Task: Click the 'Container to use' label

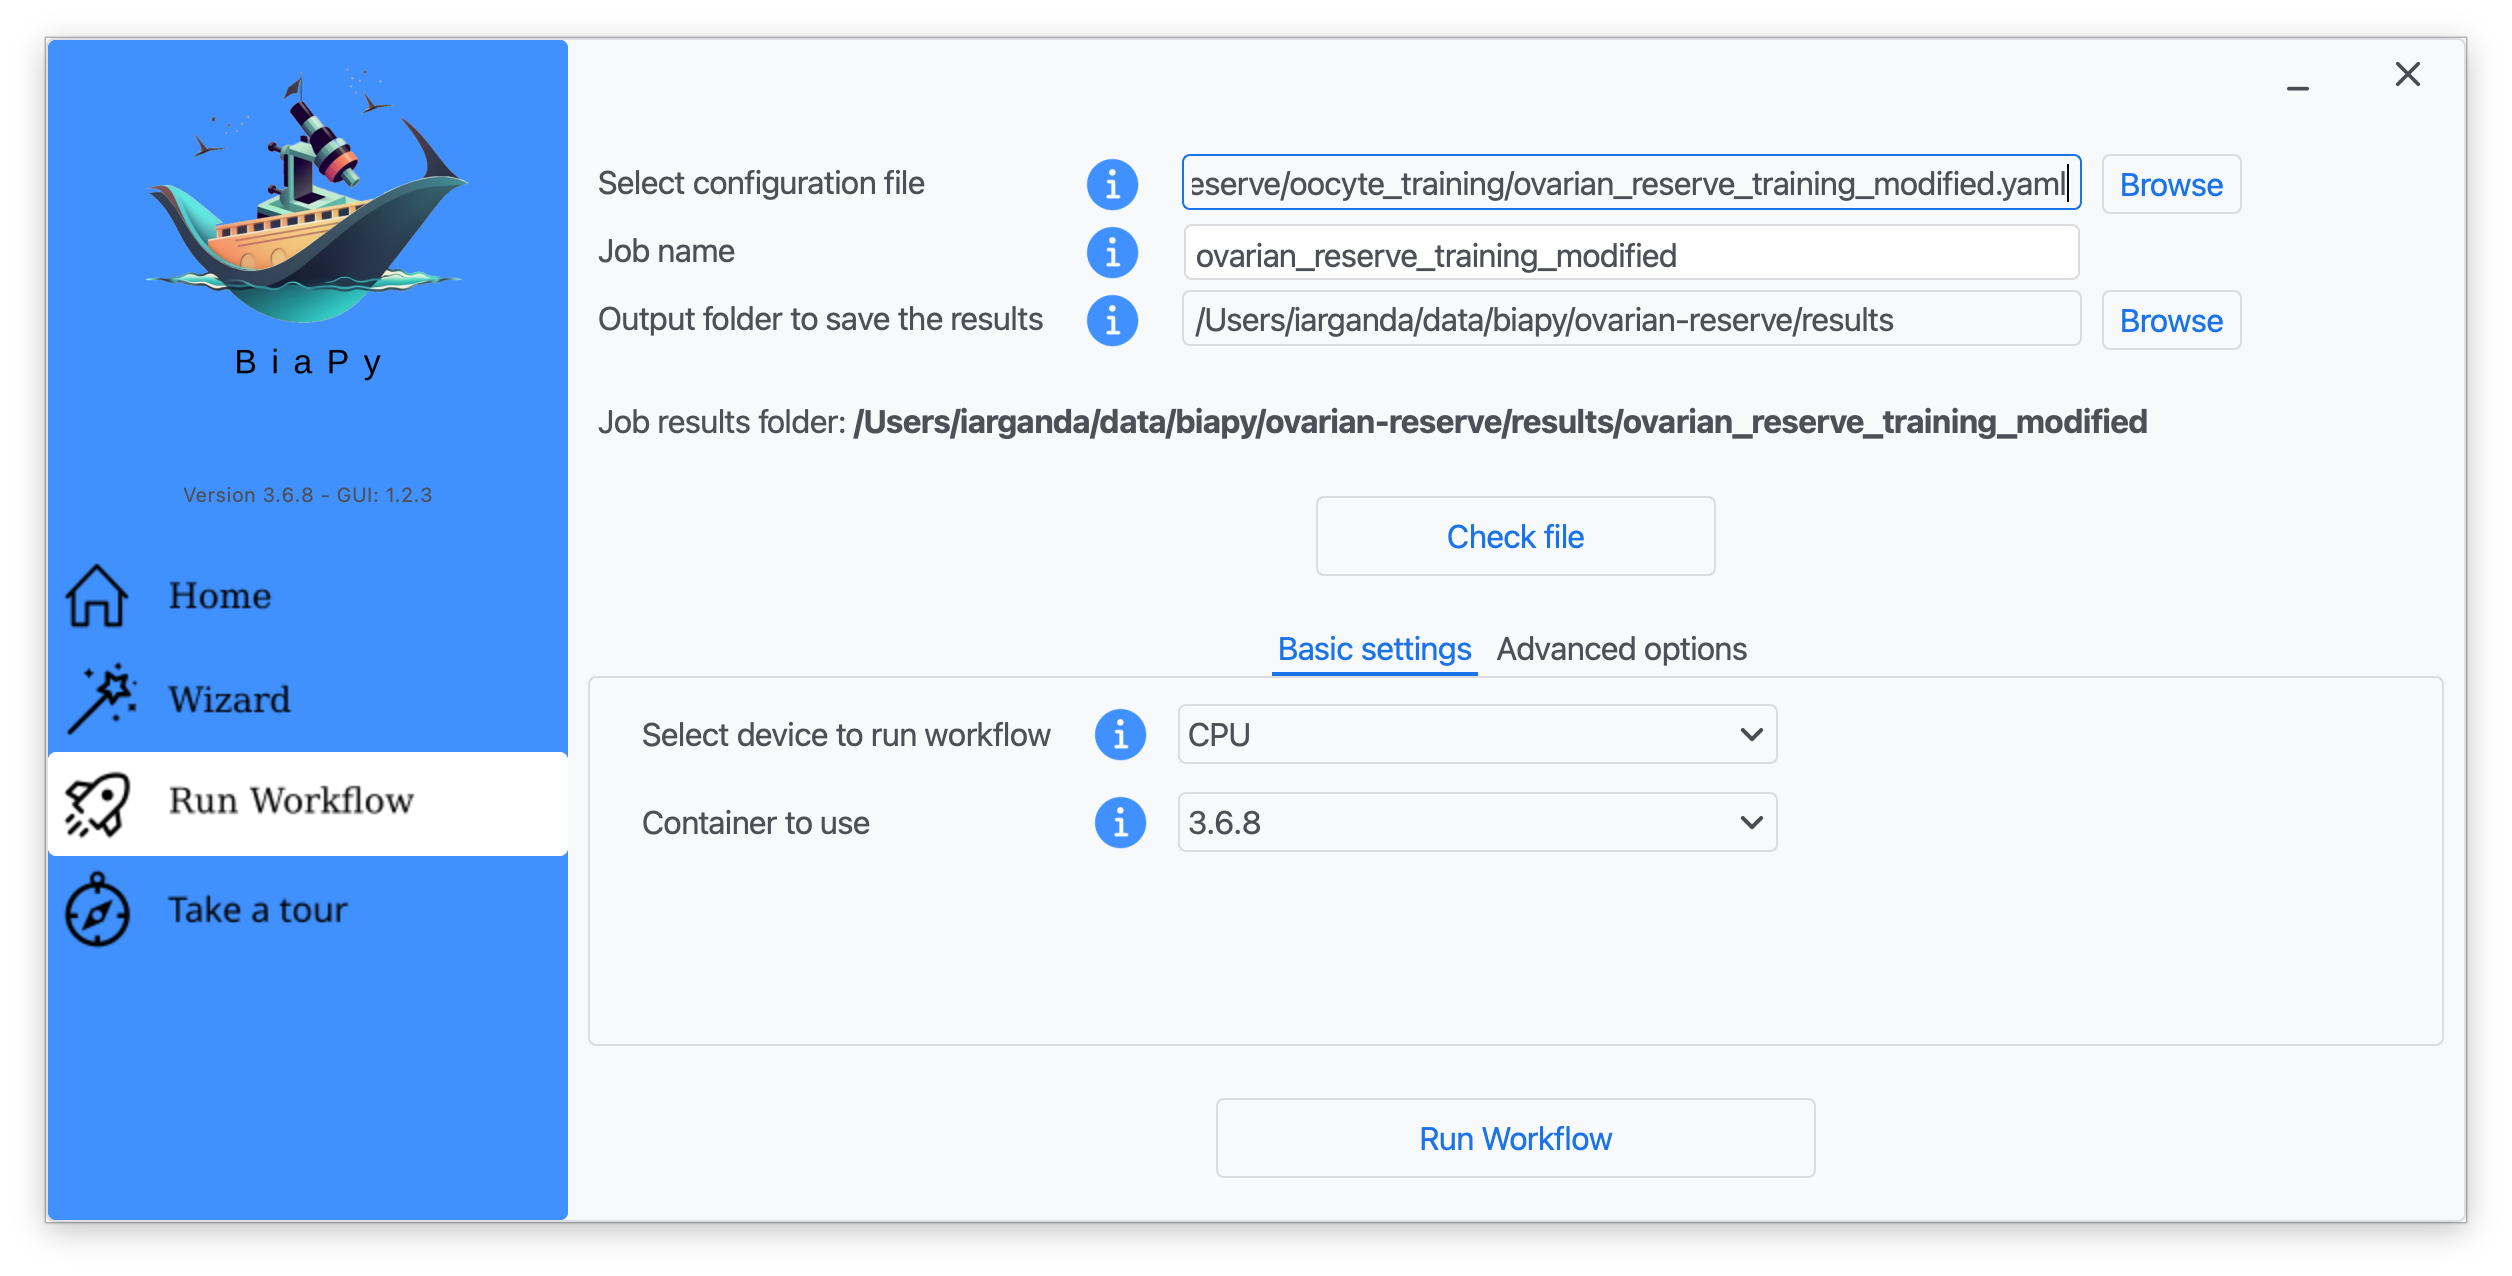Action: click(756, 823)
